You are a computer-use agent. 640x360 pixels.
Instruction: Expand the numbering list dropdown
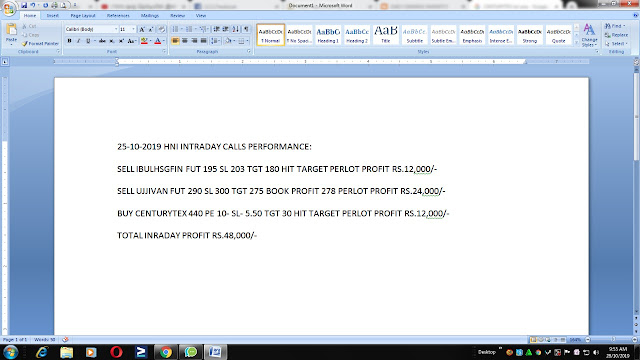pos(196,29)
